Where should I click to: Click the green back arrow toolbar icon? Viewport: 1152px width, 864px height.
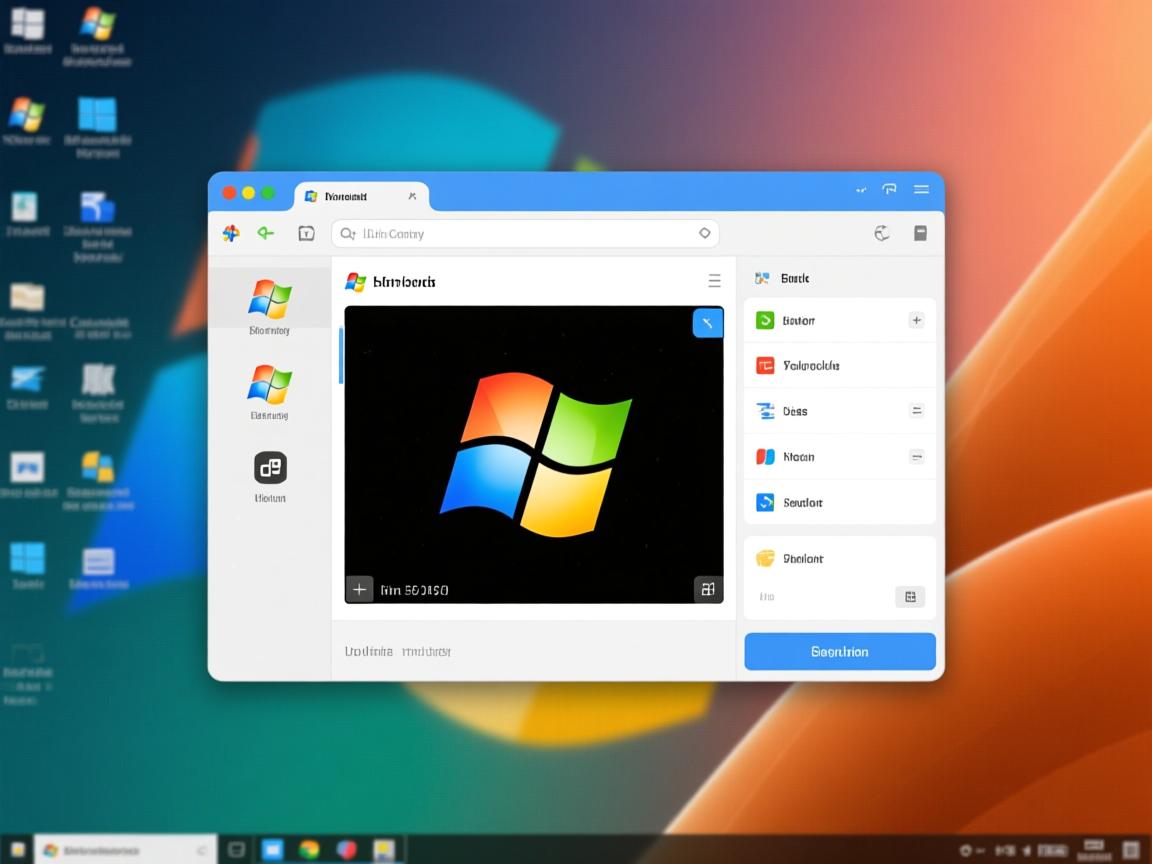click(265, 233)
